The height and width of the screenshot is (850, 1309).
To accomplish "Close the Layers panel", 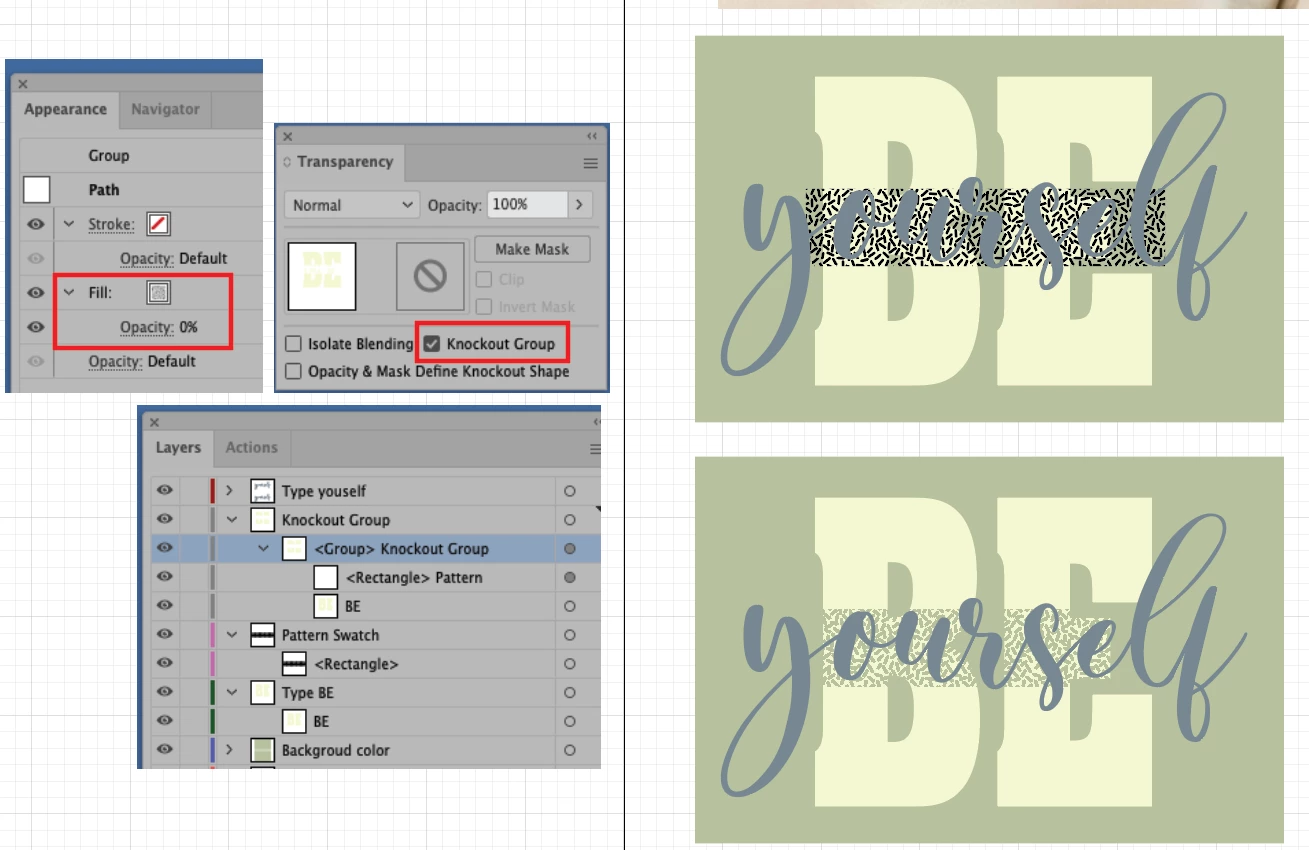I will [x=153, y=422].
